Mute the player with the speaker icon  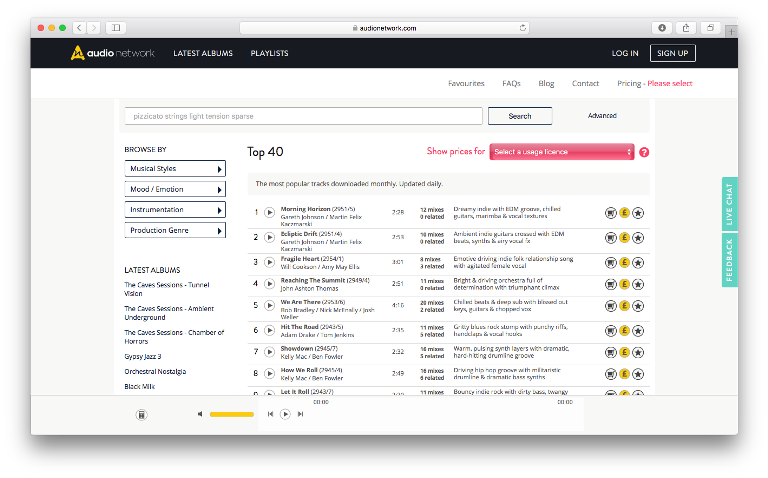[200, 414]
